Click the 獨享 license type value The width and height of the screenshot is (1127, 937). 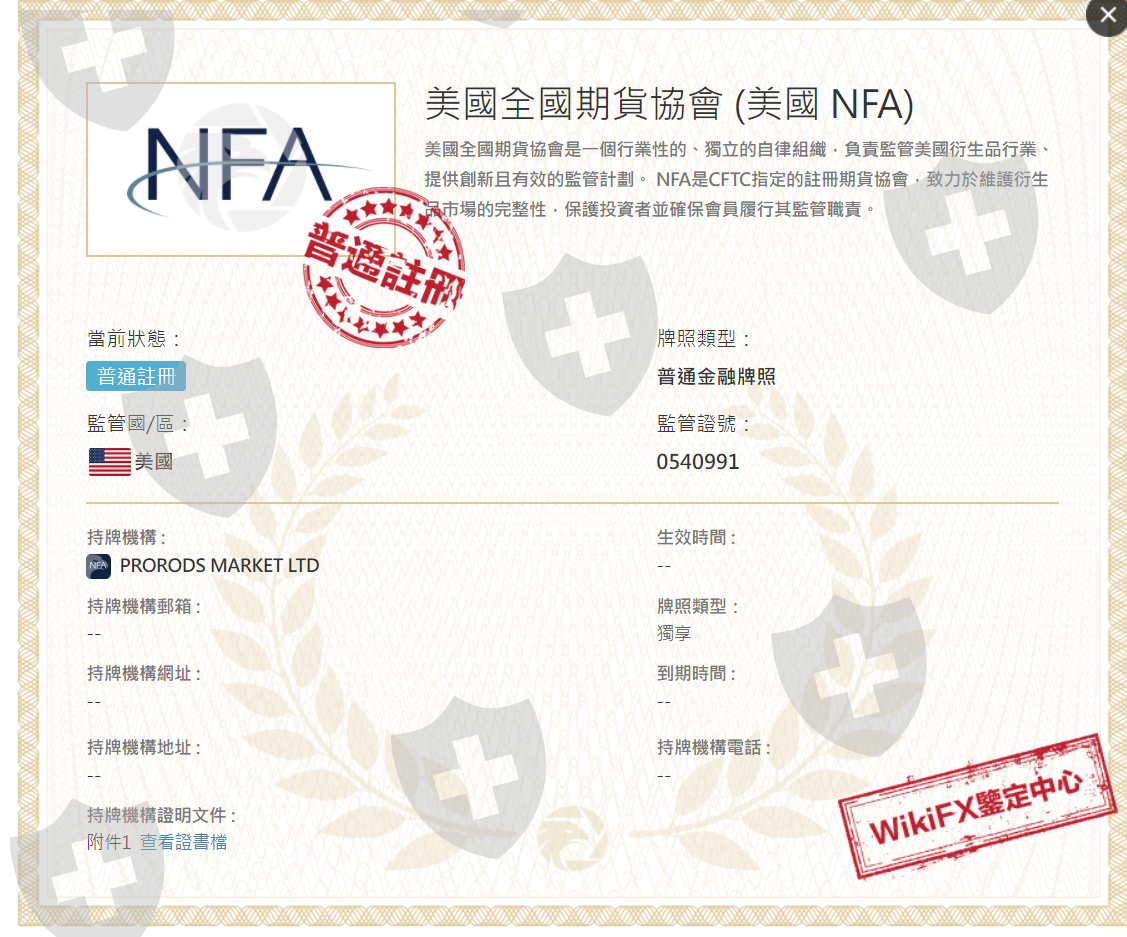coord(674,633)
